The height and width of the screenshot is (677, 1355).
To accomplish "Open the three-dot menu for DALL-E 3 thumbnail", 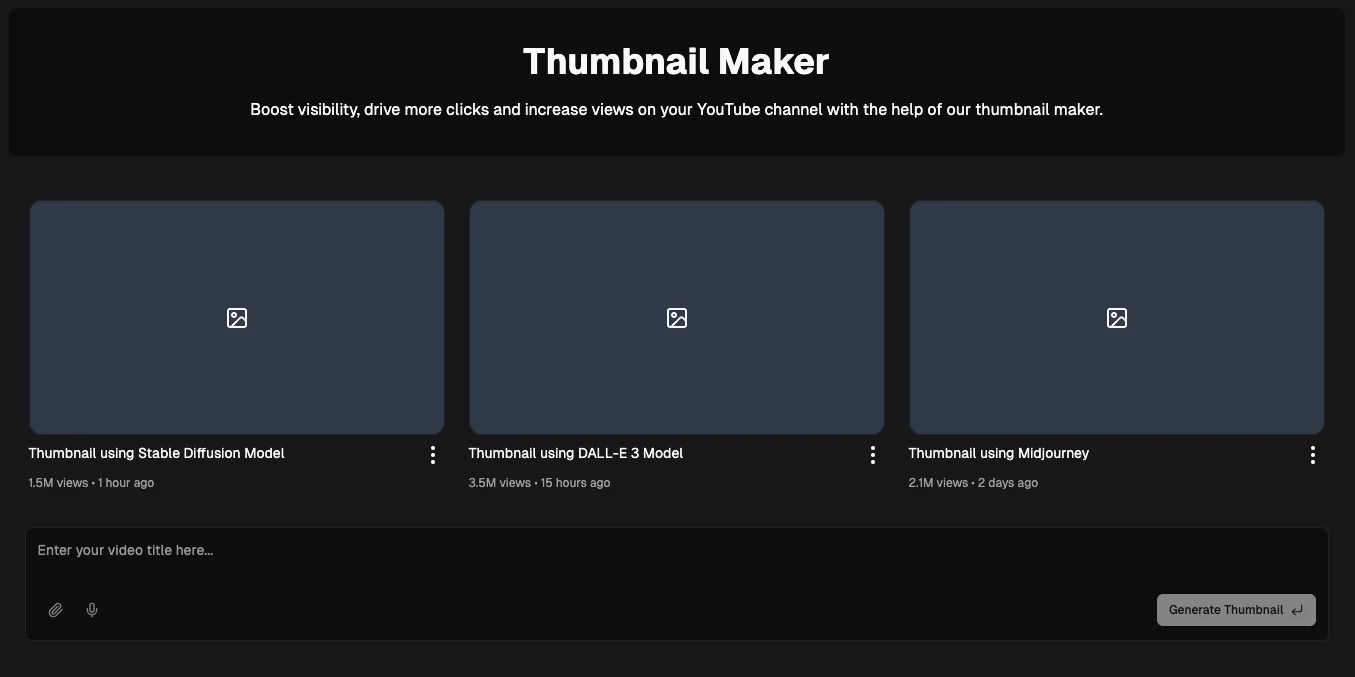I will coord(872,454).
